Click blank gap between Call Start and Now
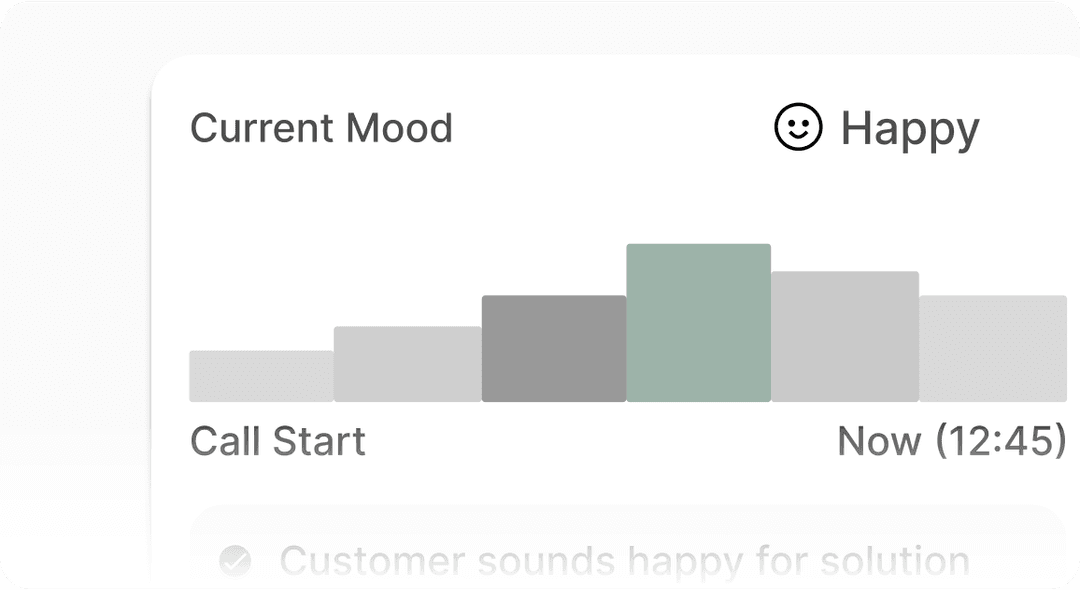This screenshot has width=1080, height=590. (600, 441)
